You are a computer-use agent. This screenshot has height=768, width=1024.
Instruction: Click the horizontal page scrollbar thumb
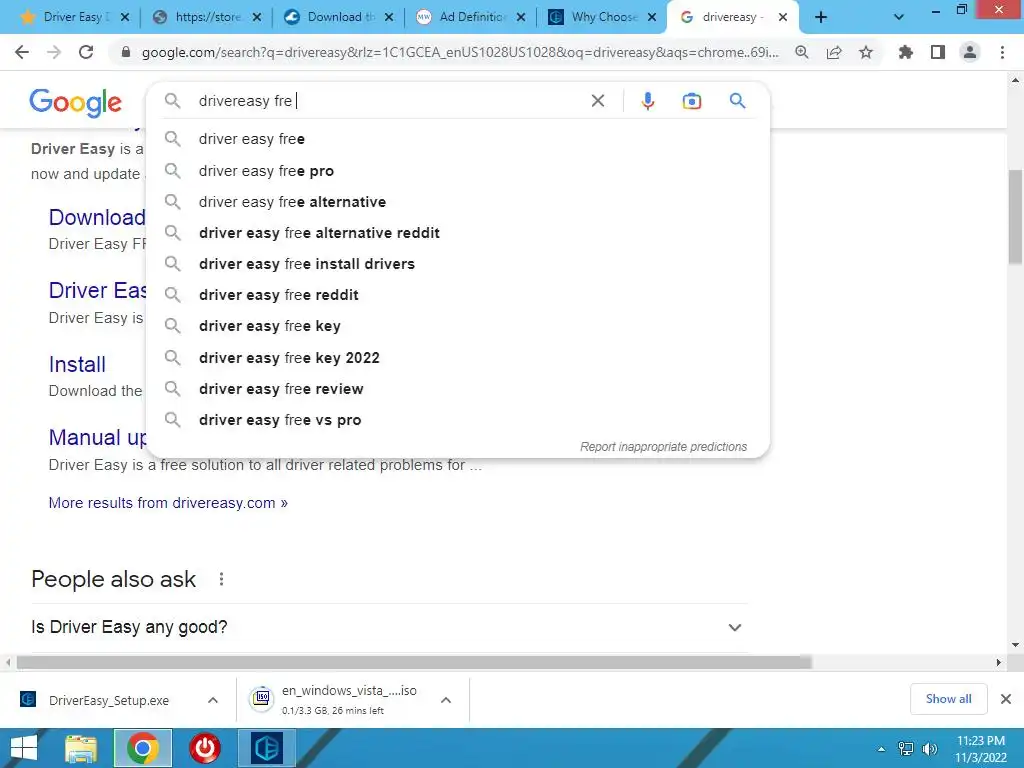[414, 662]
